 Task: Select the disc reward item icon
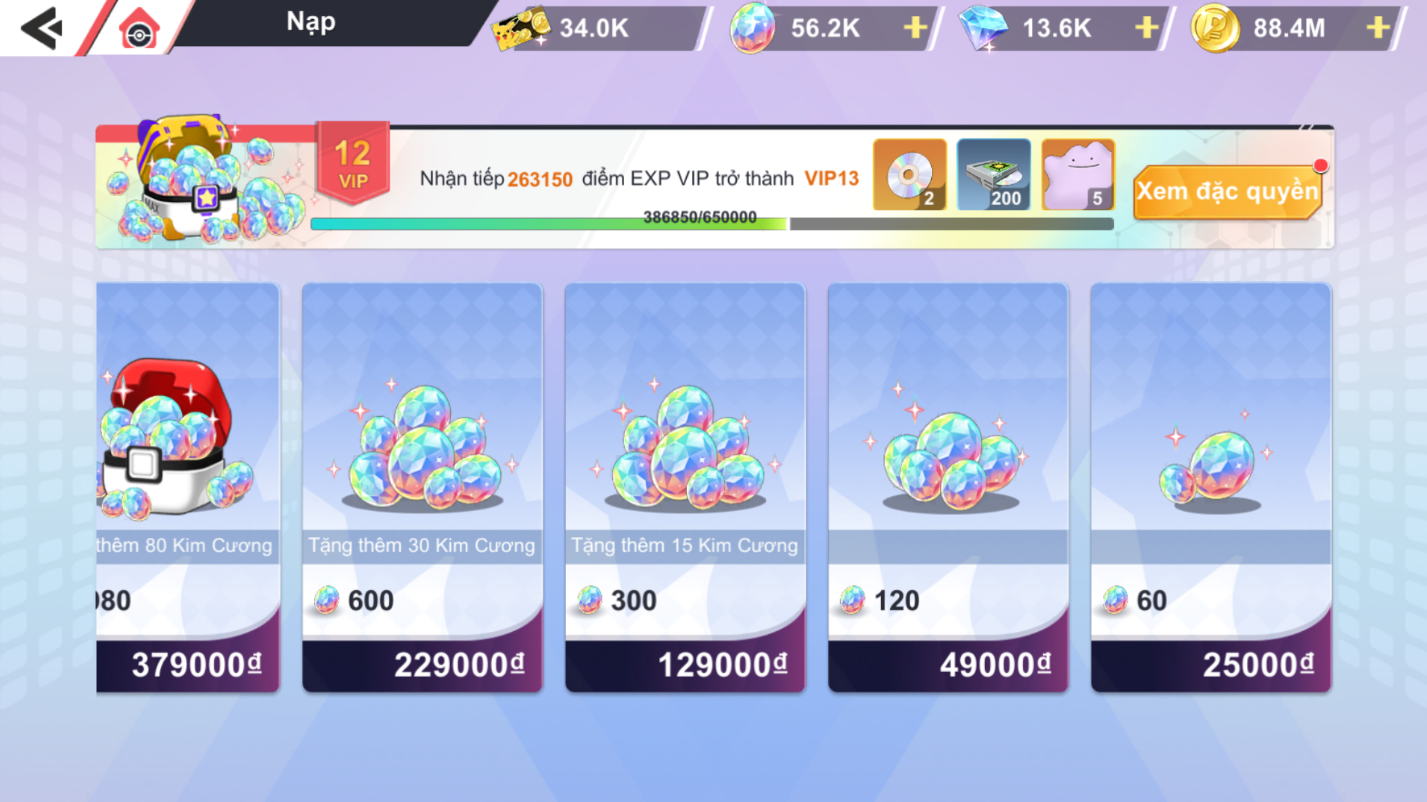909,175
